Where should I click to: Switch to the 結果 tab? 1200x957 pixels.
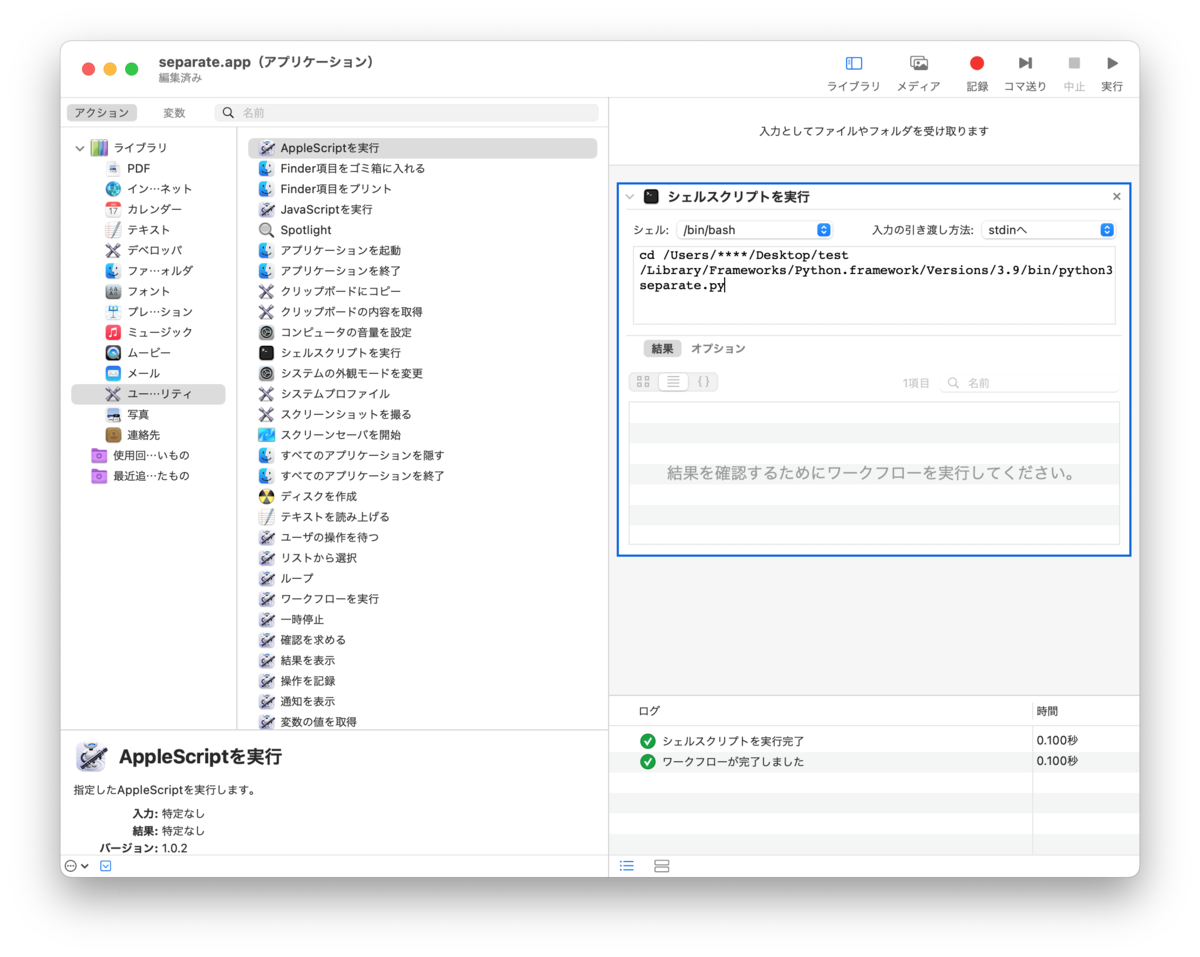662,349
